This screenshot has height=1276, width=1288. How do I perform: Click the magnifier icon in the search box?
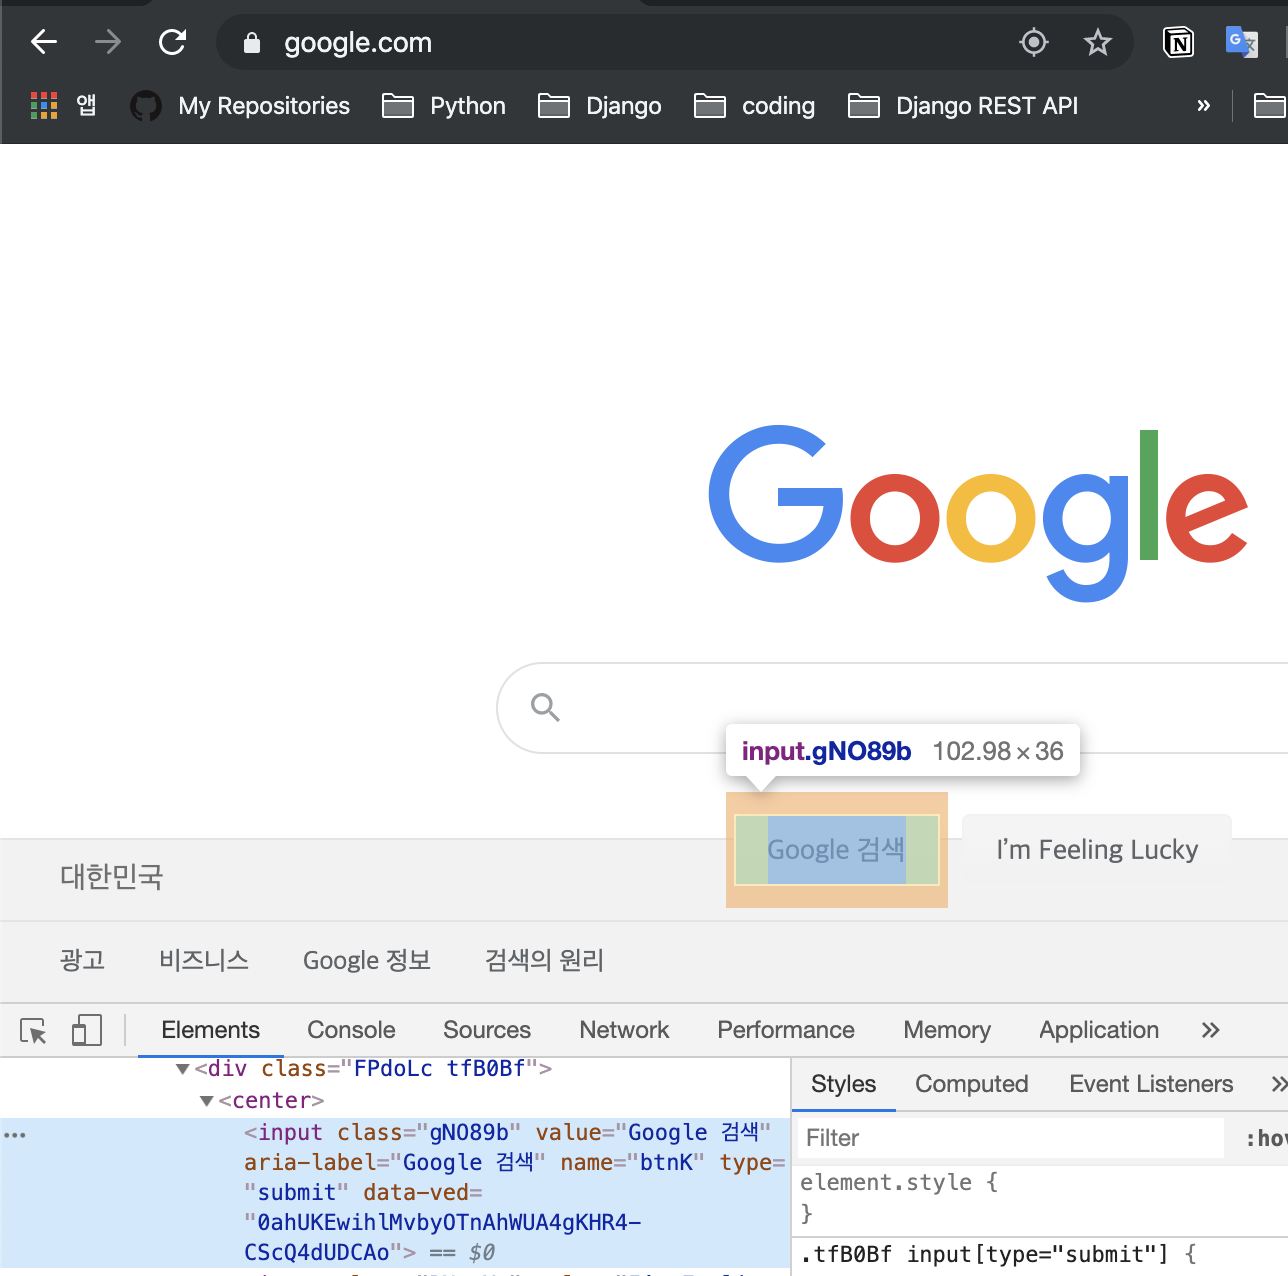click(x=545, y=707)
